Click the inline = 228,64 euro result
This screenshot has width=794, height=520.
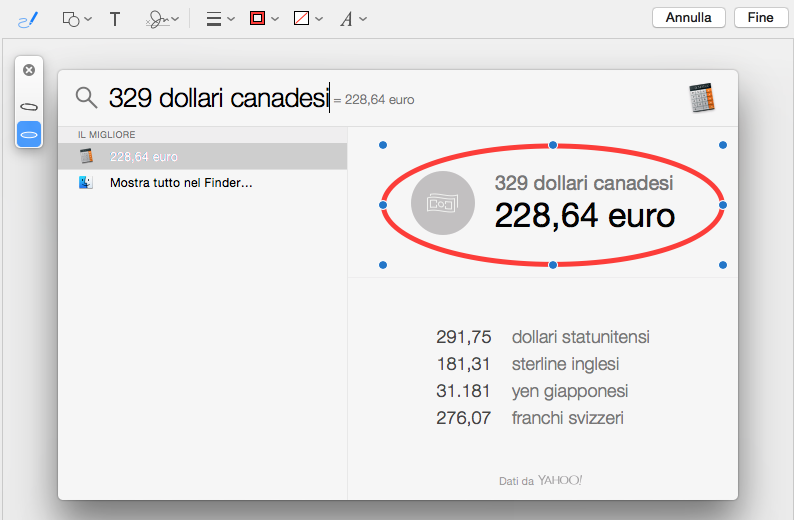[x=374, y=100]
